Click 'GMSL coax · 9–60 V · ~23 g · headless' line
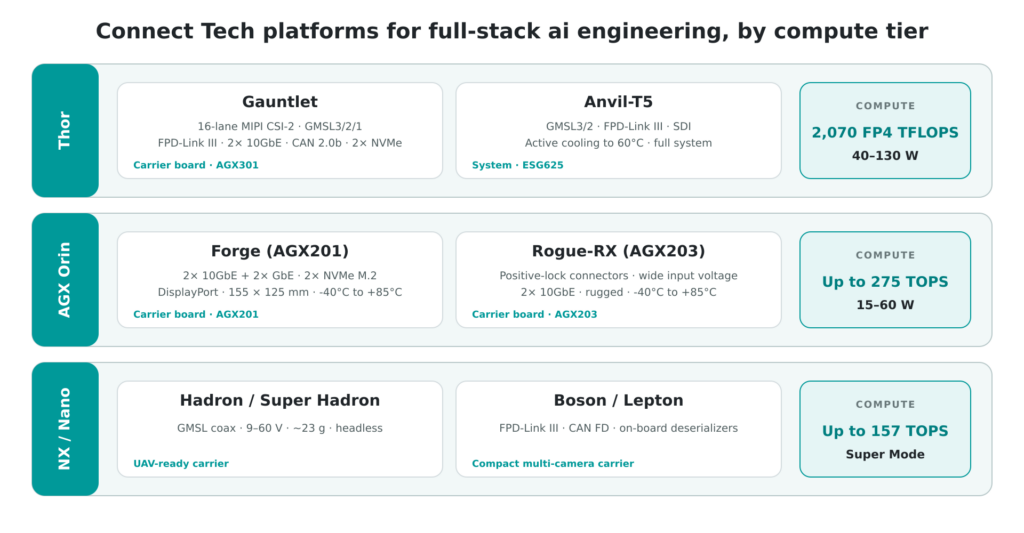 click(x=280, y=428)
